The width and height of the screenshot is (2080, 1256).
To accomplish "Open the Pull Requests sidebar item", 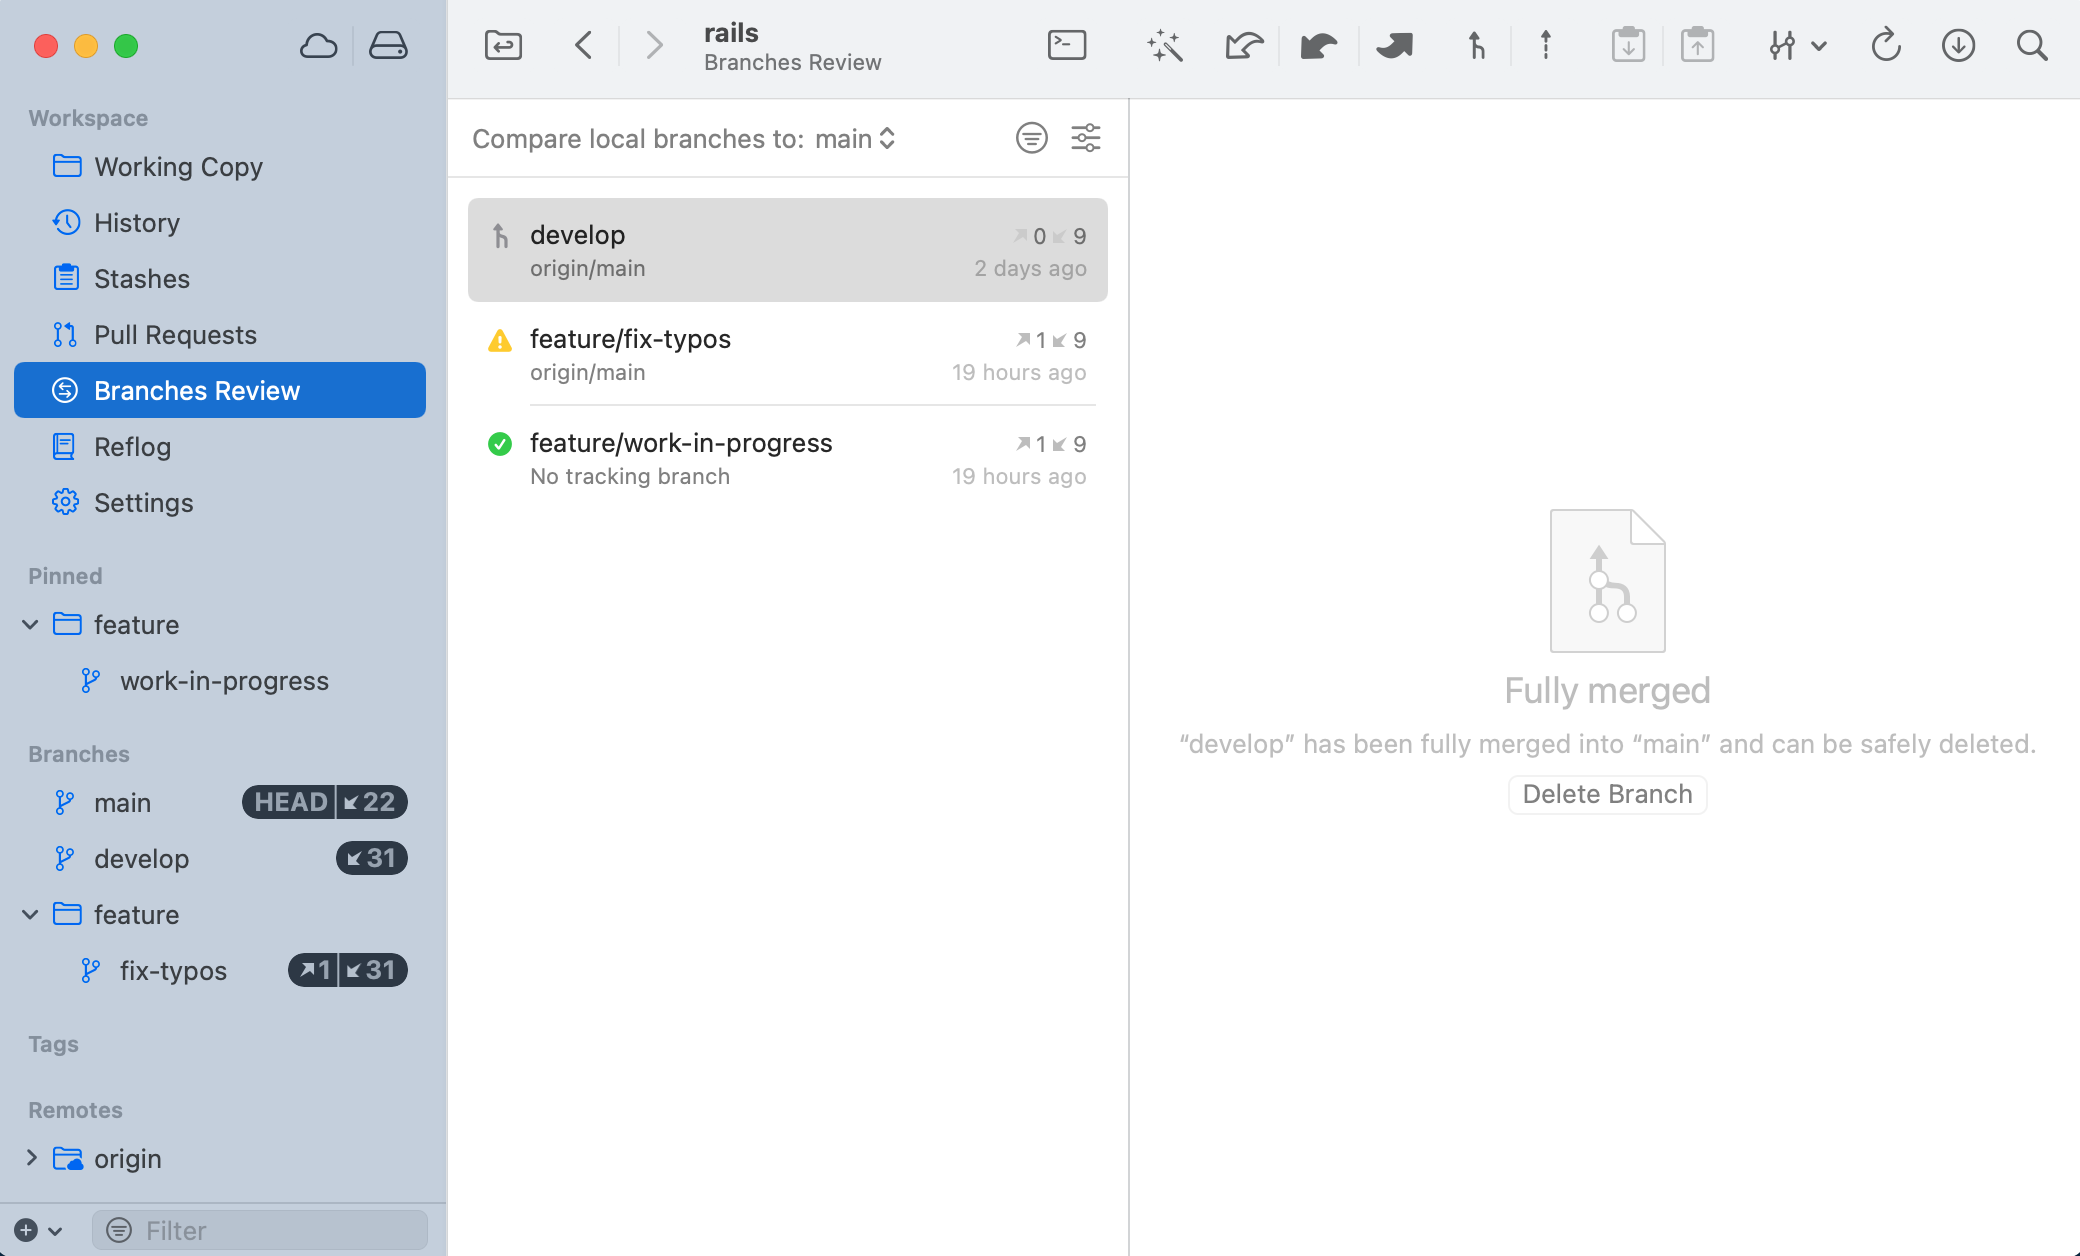I will coord(175,335).
